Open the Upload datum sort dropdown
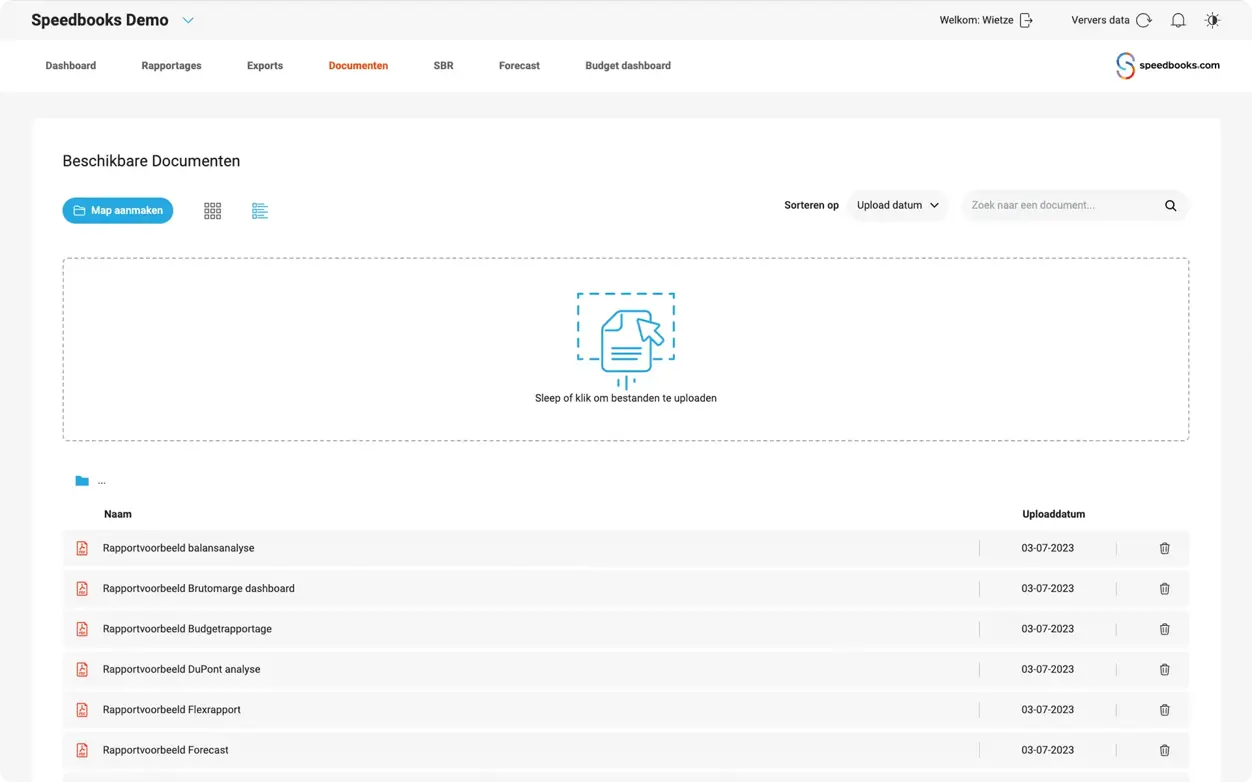 tap(897, 205)
